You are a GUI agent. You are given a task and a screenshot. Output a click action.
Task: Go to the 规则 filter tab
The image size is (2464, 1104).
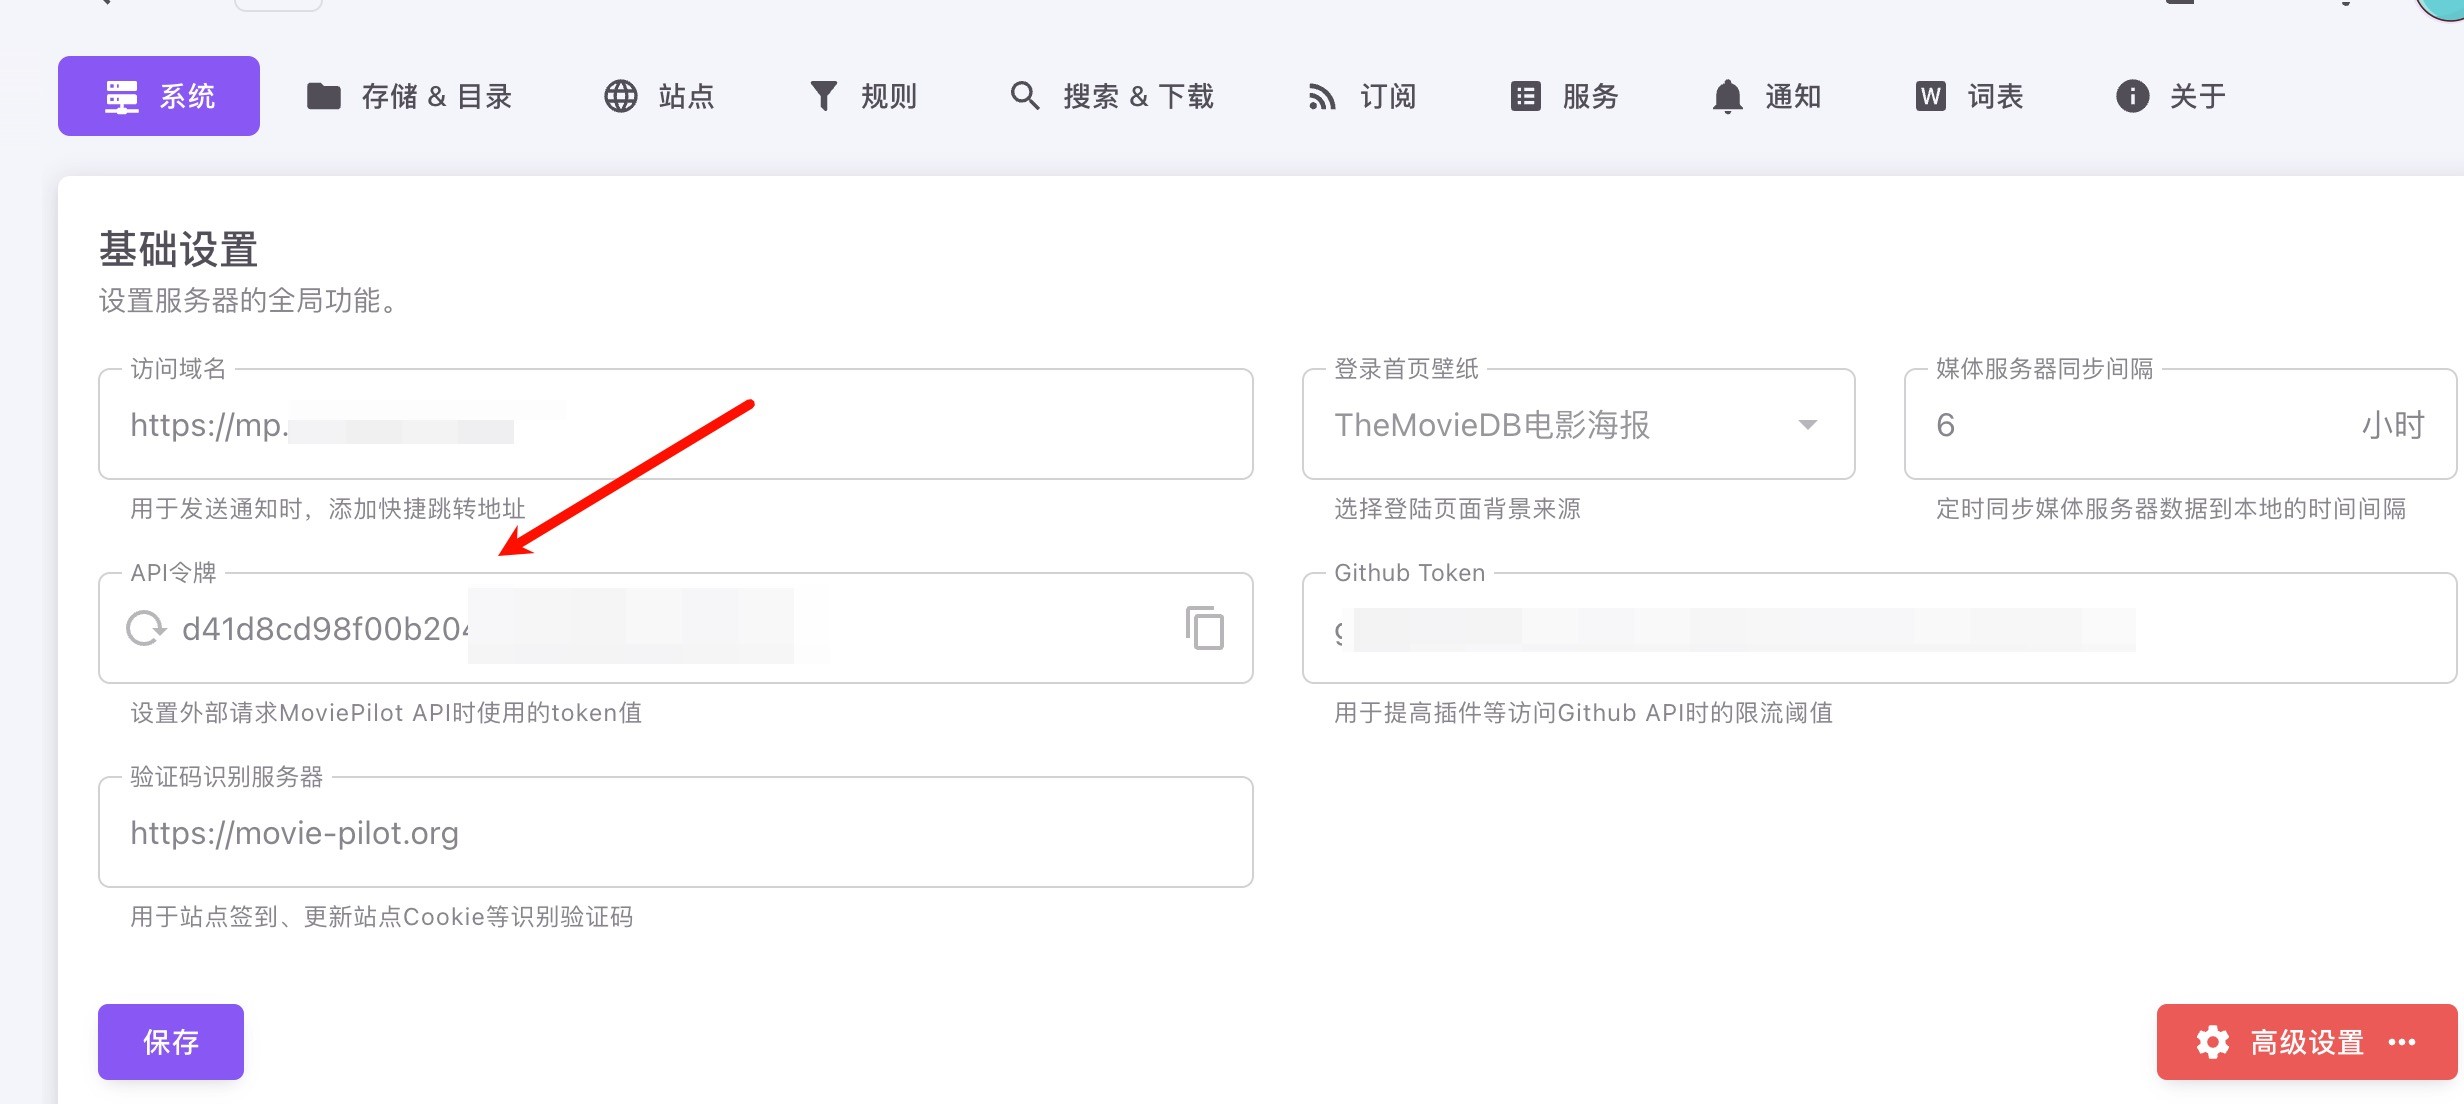coord(862,96)
